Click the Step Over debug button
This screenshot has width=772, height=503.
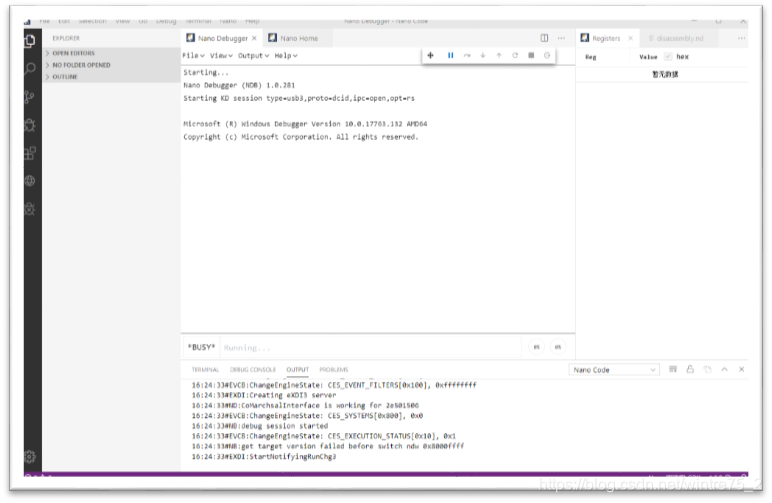coord(467,56)
